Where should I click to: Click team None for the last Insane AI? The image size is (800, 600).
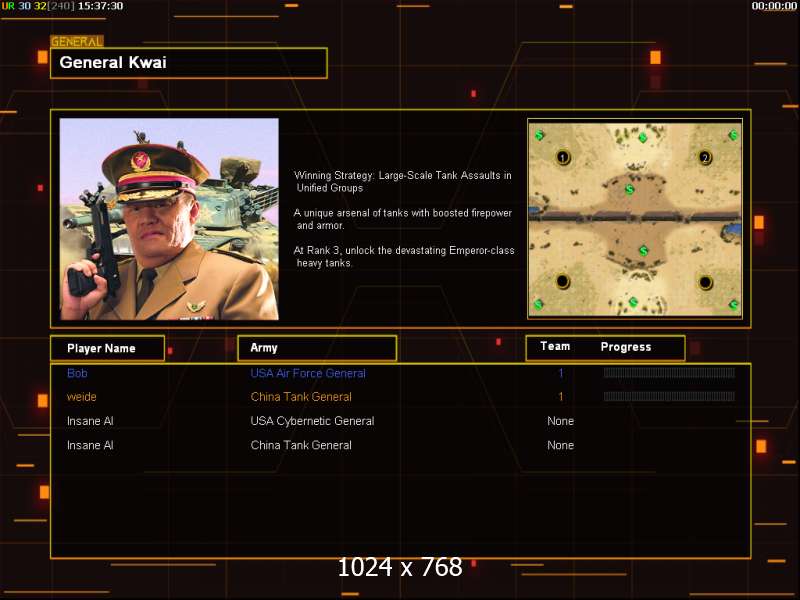[560, 445]
